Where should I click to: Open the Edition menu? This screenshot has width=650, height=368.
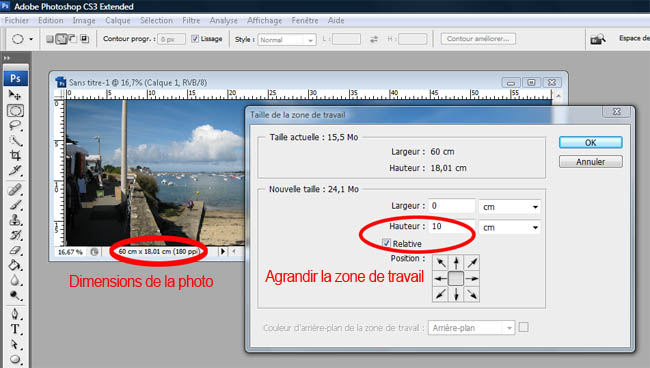(x=51, y=20)
